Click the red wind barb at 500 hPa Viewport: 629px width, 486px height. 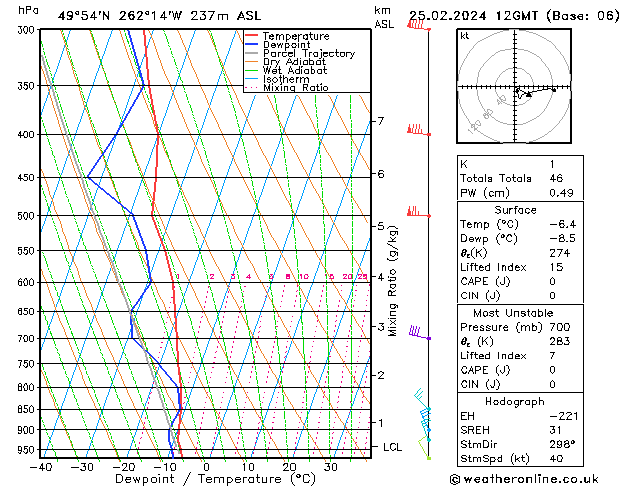(x=419, y=212)
